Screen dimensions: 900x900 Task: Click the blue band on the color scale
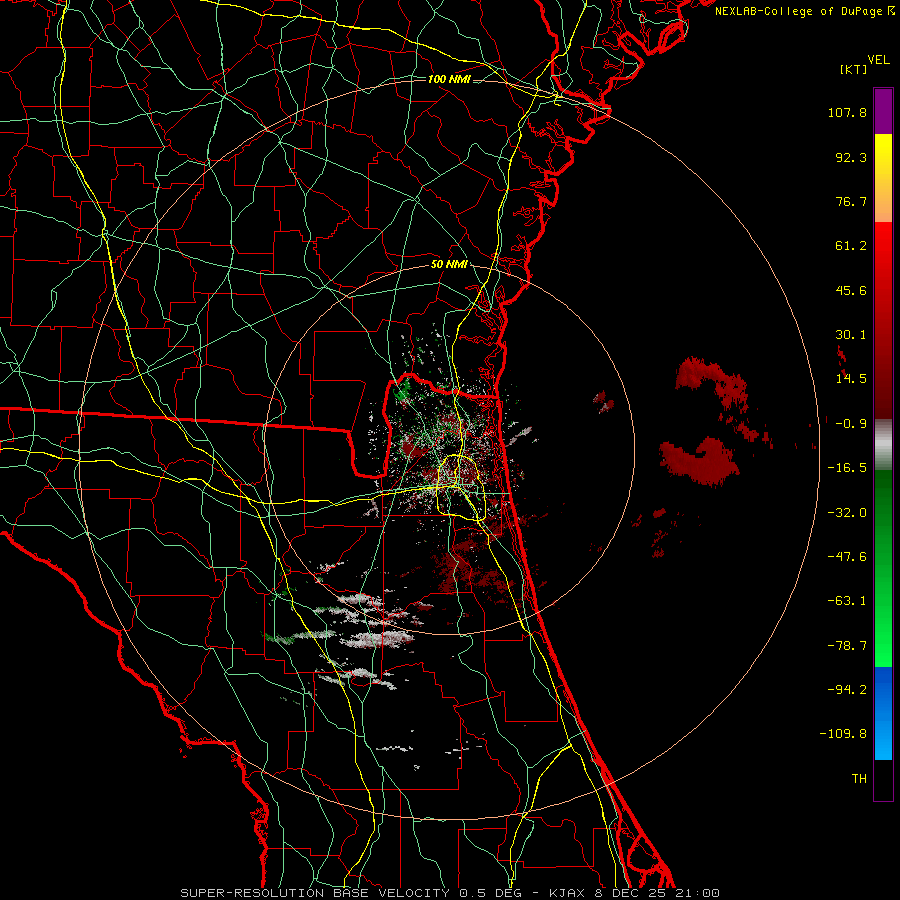coord(883,713)
